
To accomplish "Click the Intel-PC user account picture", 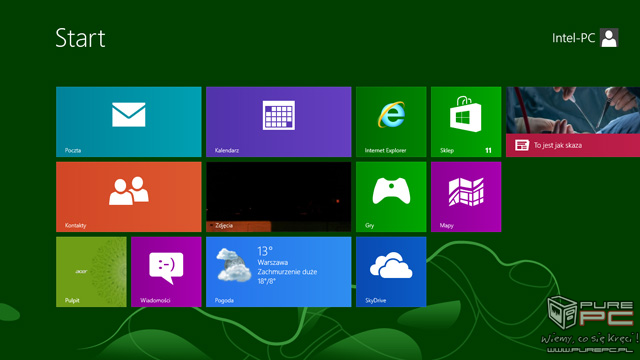I will tap(609, 38).
